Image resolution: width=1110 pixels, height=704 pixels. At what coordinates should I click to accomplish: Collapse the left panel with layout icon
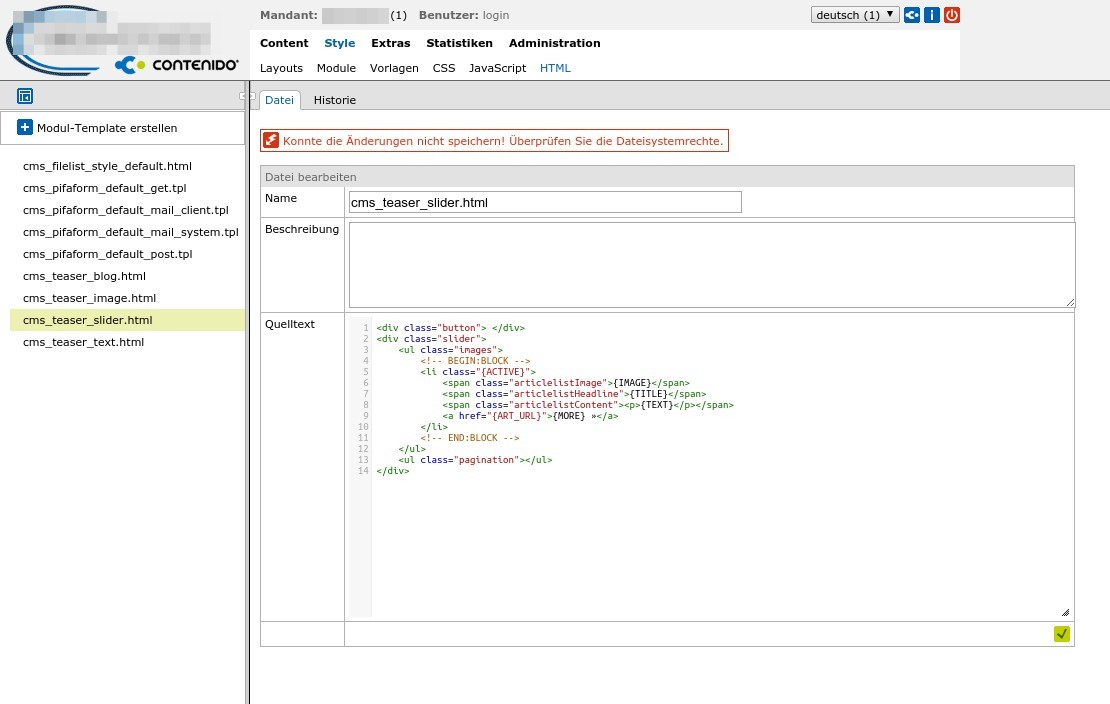click(x=25, y=96)
